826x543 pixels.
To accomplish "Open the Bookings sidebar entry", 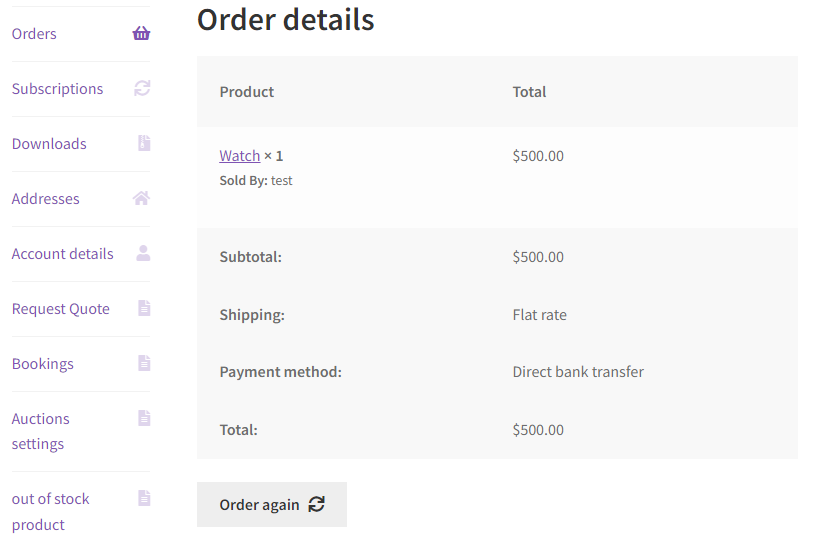I will (x=42, y=364).
